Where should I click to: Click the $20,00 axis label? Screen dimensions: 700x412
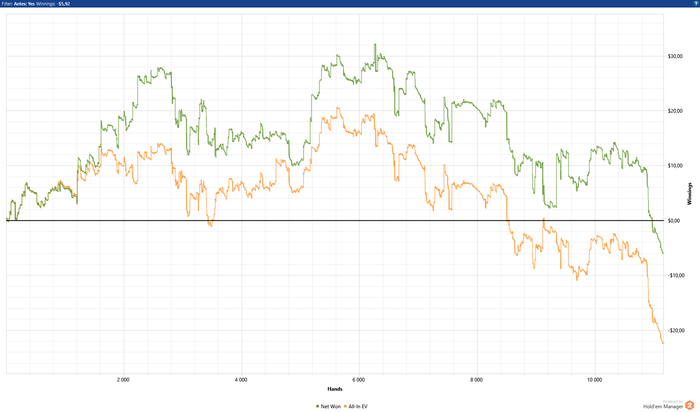point(675,111)
